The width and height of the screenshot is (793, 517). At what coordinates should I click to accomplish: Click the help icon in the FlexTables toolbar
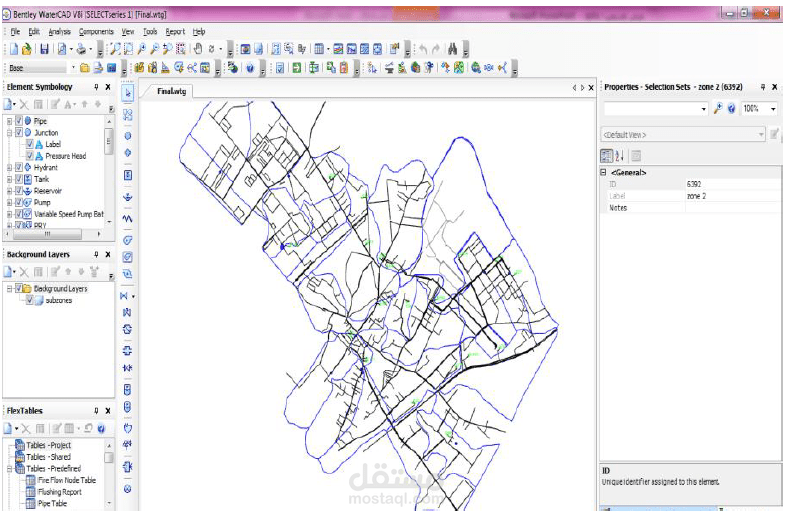coord(101,429)
